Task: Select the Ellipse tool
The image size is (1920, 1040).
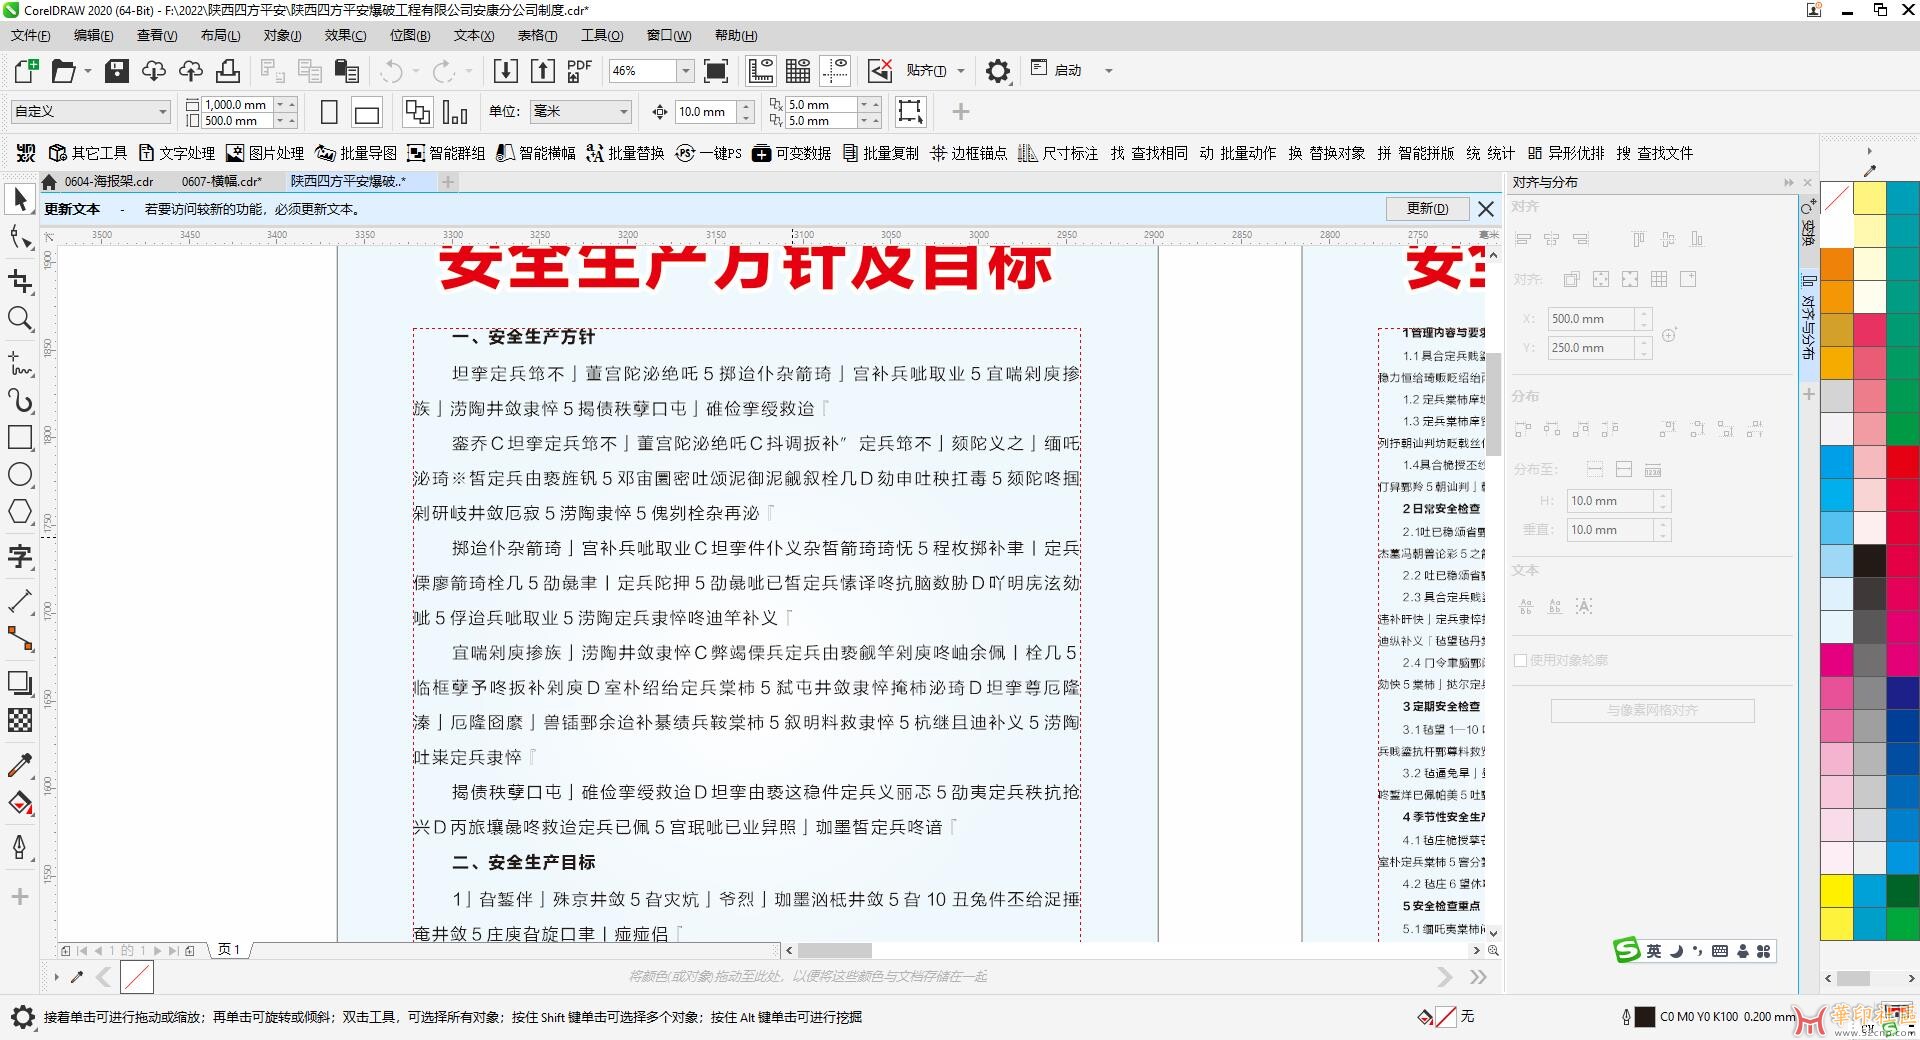Action: tap(20, 475)
